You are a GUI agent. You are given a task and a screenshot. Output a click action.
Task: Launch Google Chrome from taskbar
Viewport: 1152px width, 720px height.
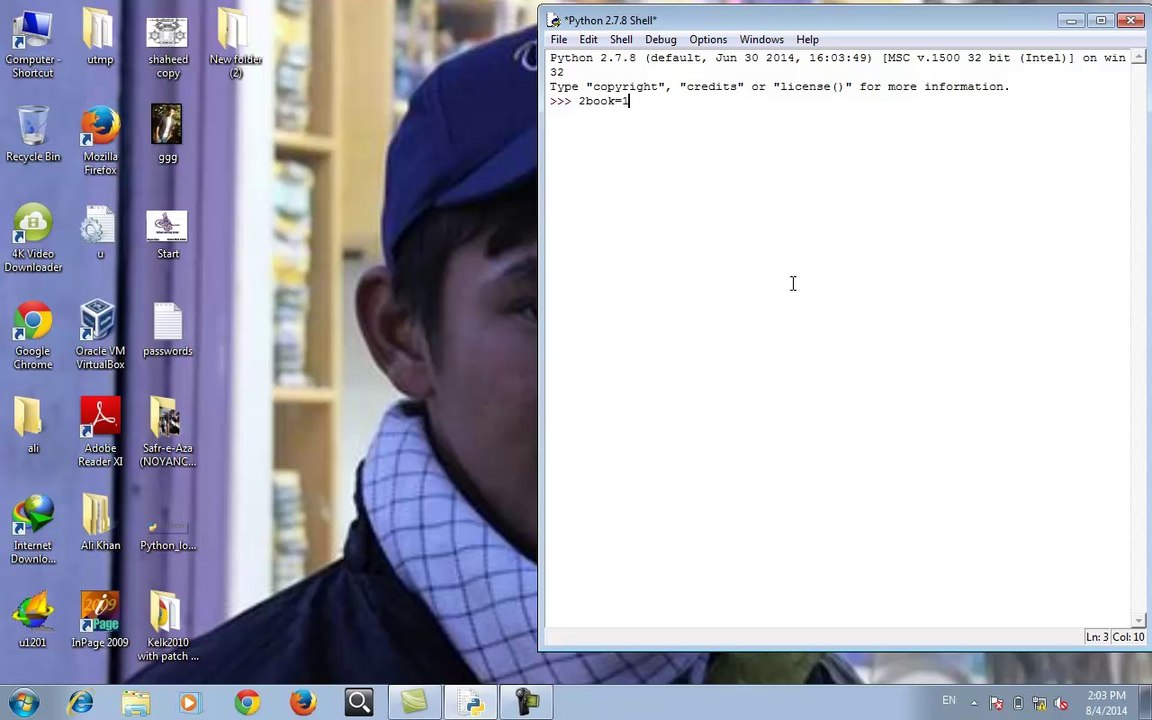point(247,703)
